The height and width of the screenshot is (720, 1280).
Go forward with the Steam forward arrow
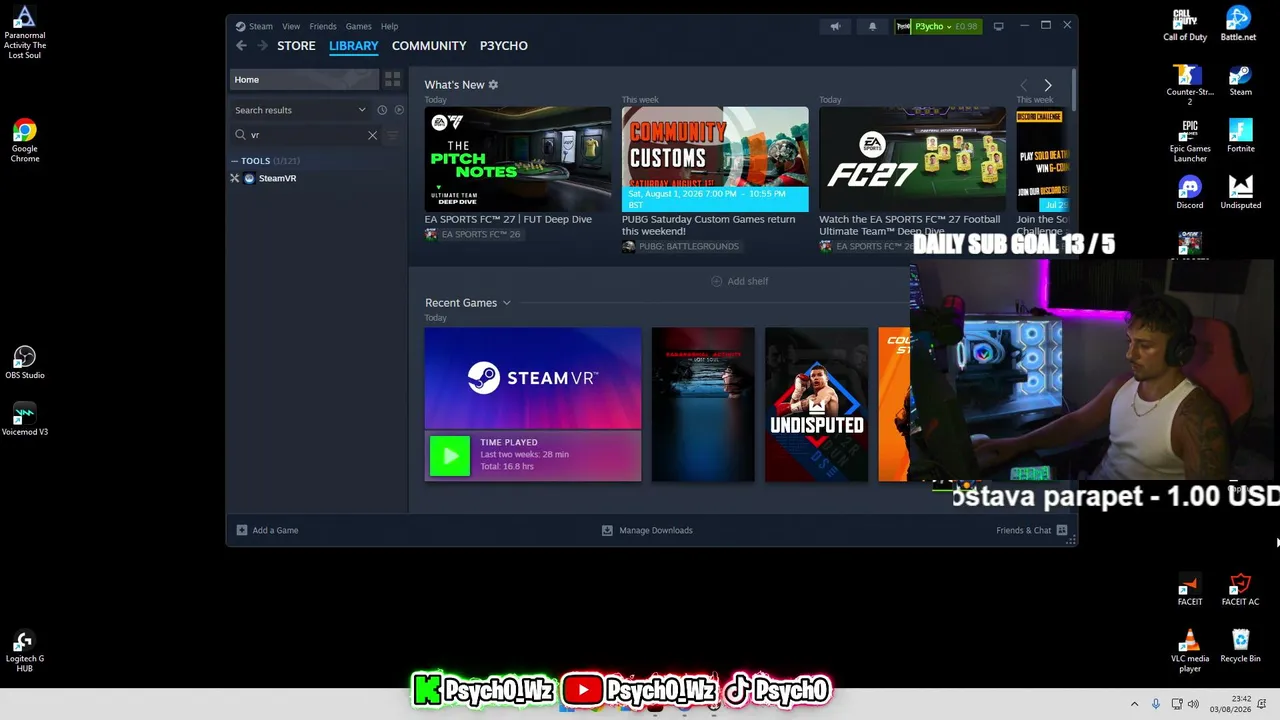pos(263,46)
